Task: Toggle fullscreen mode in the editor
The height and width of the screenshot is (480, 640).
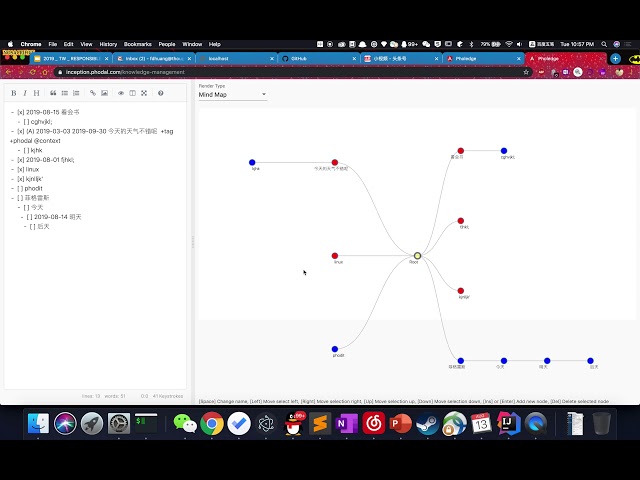Action: pos(144,93)
